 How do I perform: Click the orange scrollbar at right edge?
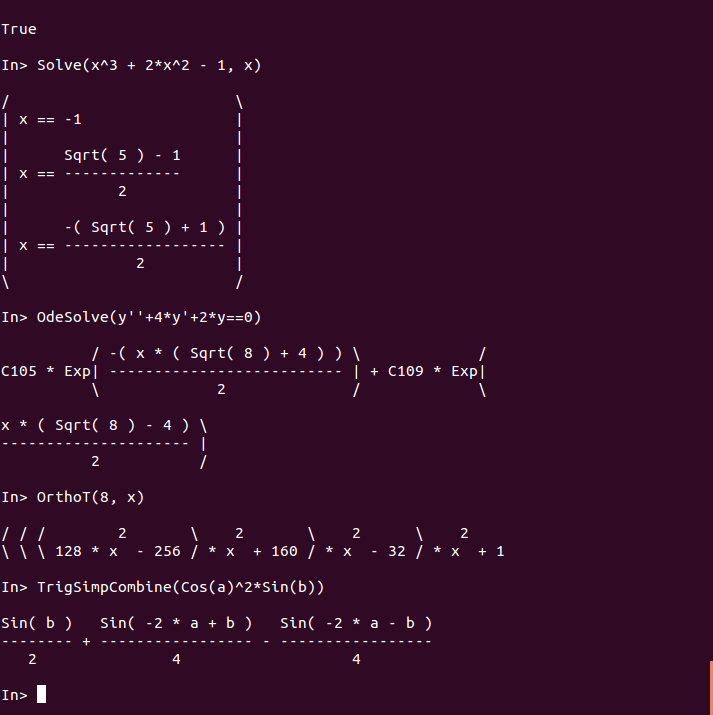711,688
